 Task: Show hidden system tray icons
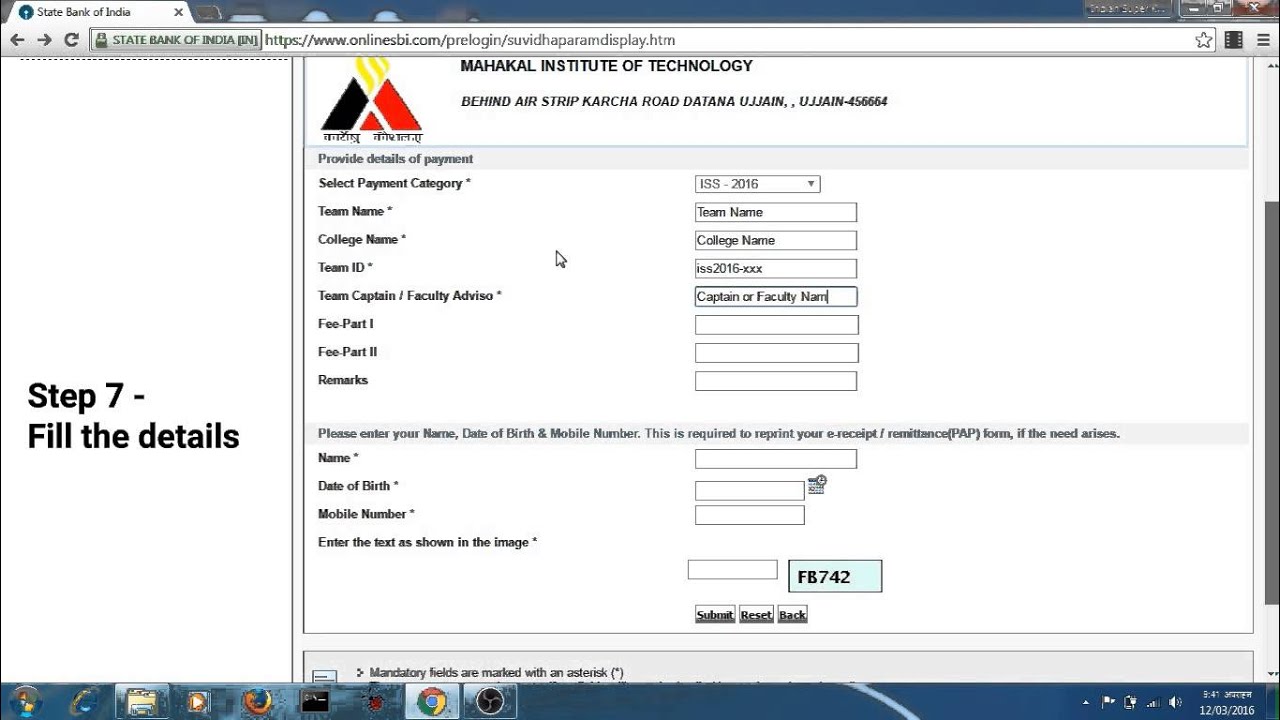pyautogui.click(x=1086, y=702)
